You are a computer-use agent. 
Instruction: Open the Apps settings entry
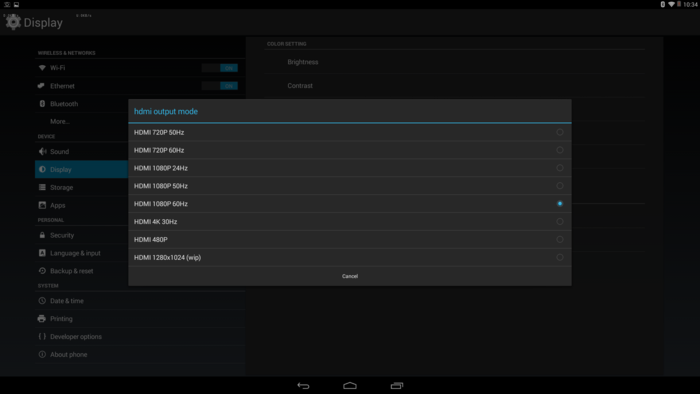(82, 205)
